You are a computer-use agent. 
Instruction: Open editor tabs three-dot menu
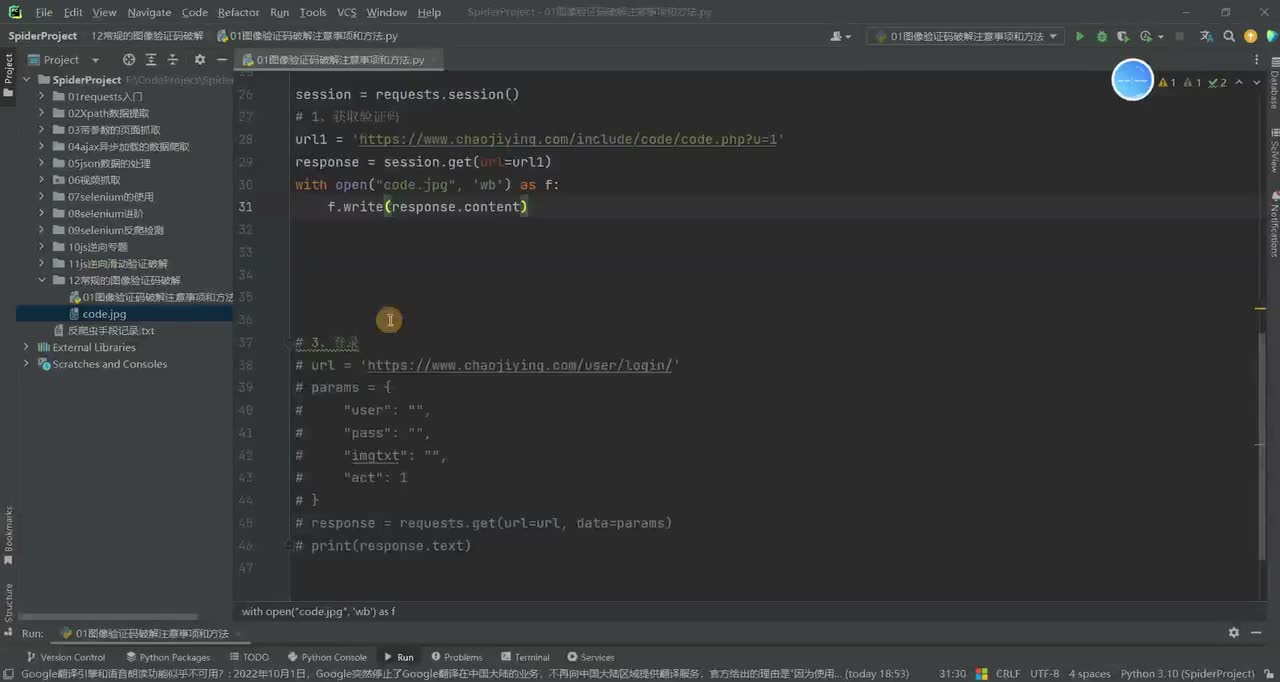(1258, 60)
